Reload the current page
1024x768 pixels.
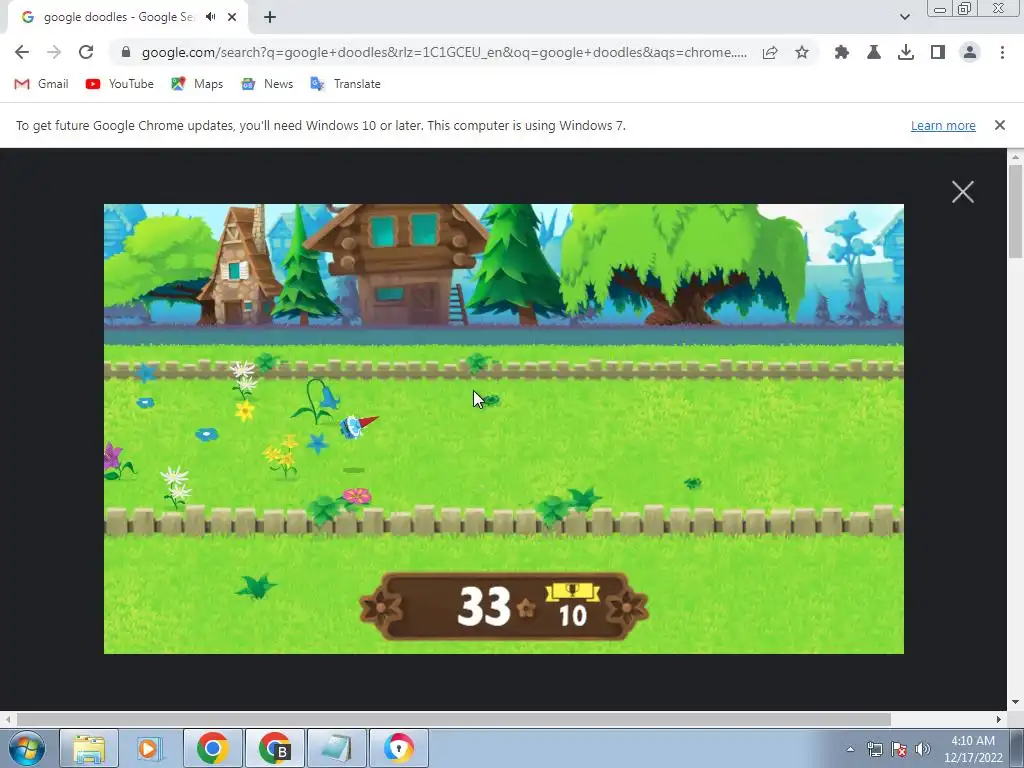tap(86, 52)
